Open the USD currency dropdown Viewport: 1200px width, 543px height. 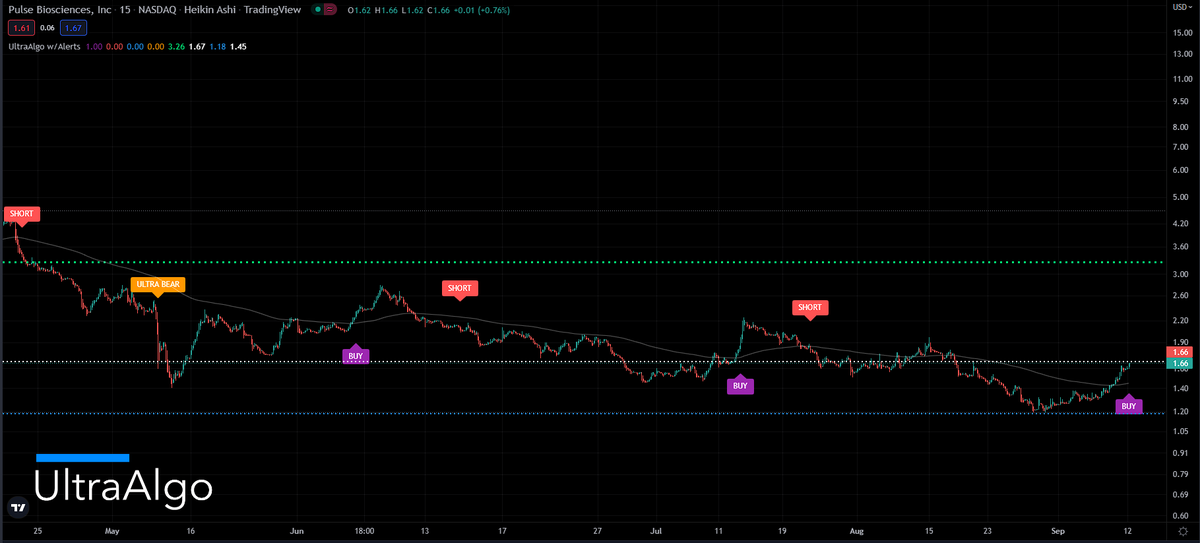coord(1180,9)
